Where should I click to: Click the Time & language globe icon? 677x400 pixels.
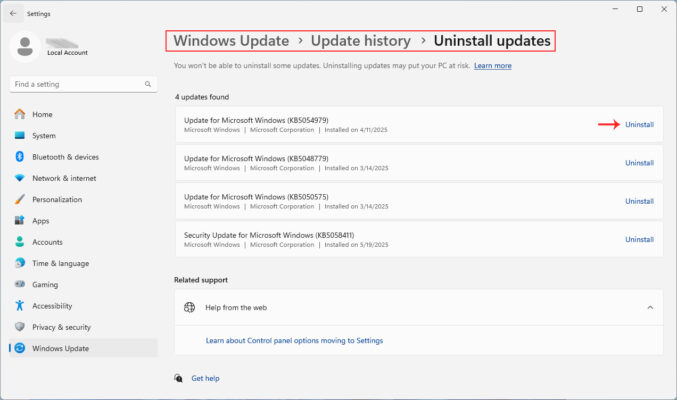19,263
